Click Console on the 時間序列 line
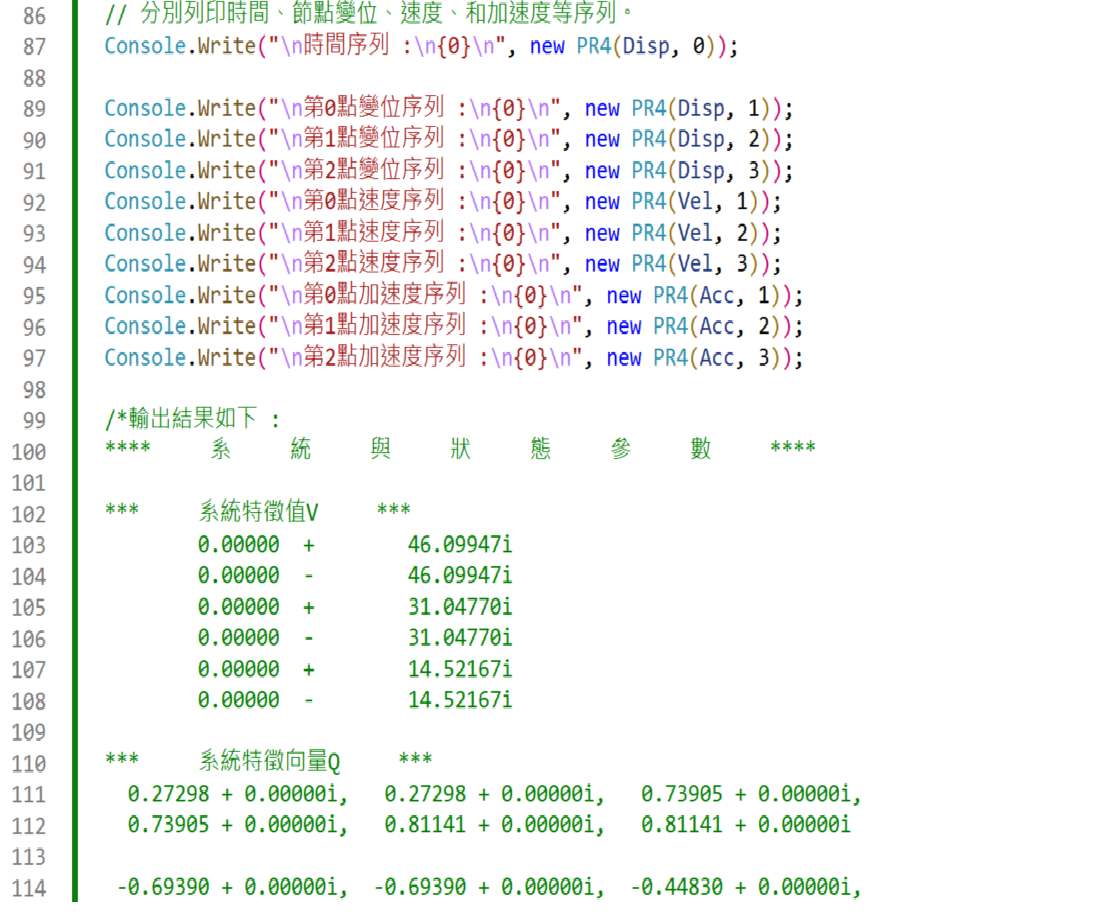The width and height of the screenshot is (1119, 914). [x=145, y=46]
